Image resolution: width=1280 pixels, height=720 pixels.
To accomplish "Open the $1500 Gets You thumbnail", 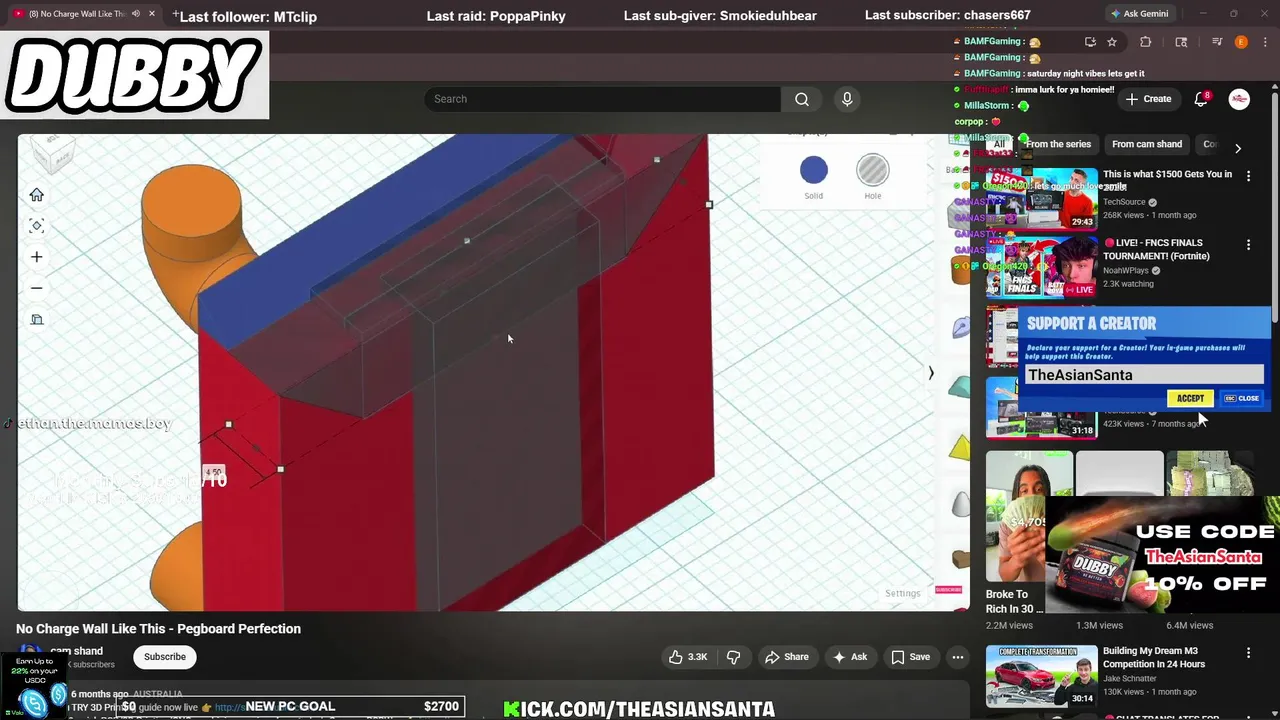I will click(1041, 199).
